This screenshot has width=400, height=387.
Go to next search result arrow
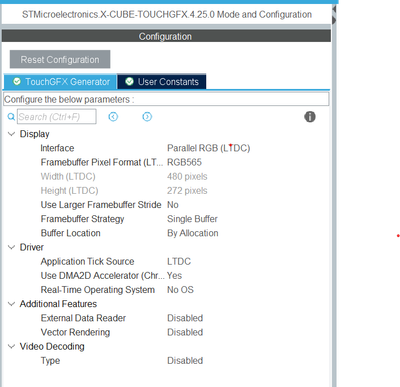click(147, 117)
